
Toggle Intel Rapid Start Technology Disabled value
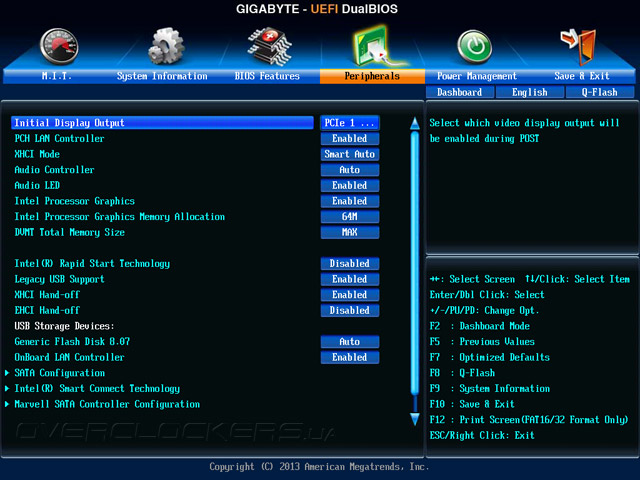click(x=349, y=263)
